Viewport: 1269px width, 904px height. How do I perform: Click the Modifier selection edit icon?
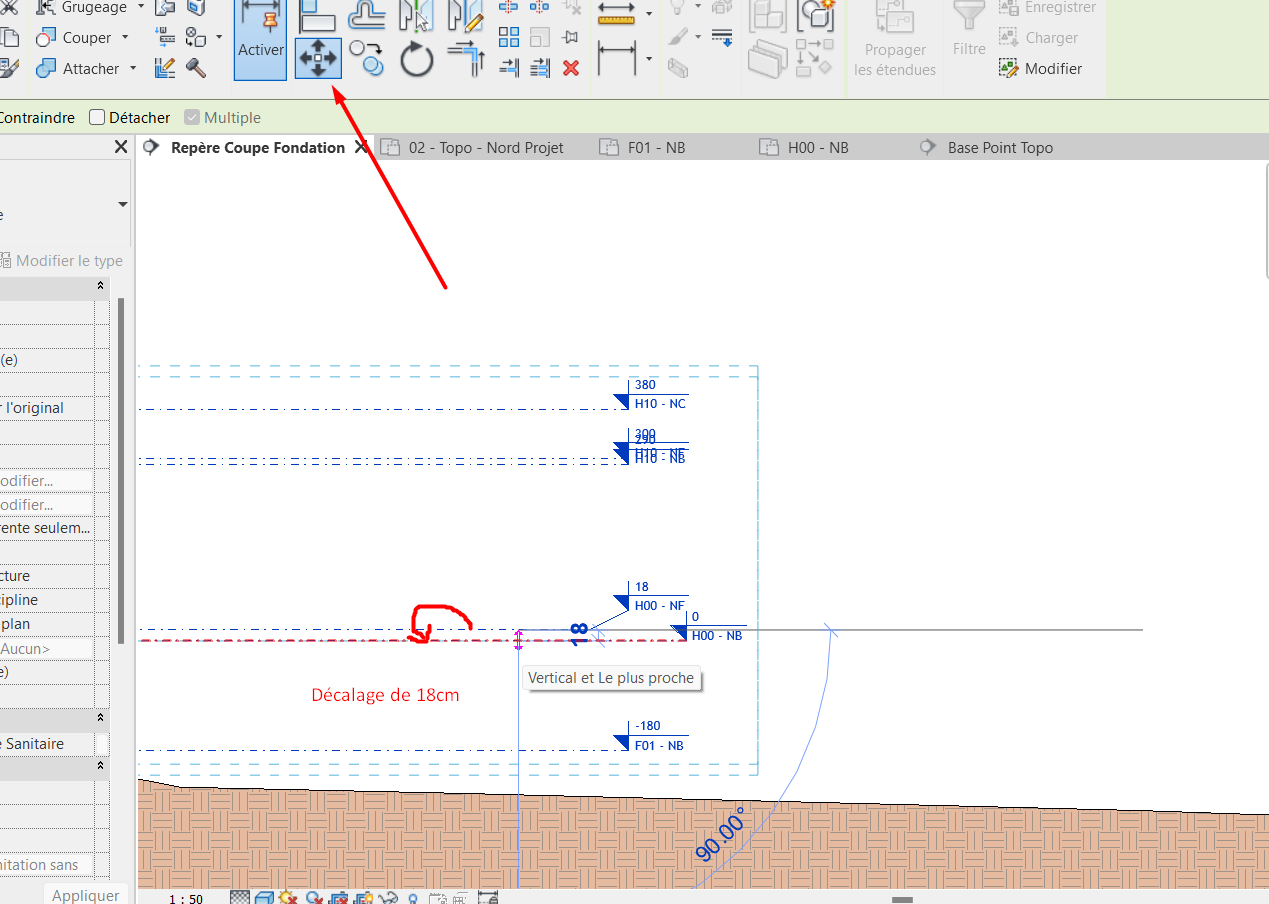(x=1009, y=69)
